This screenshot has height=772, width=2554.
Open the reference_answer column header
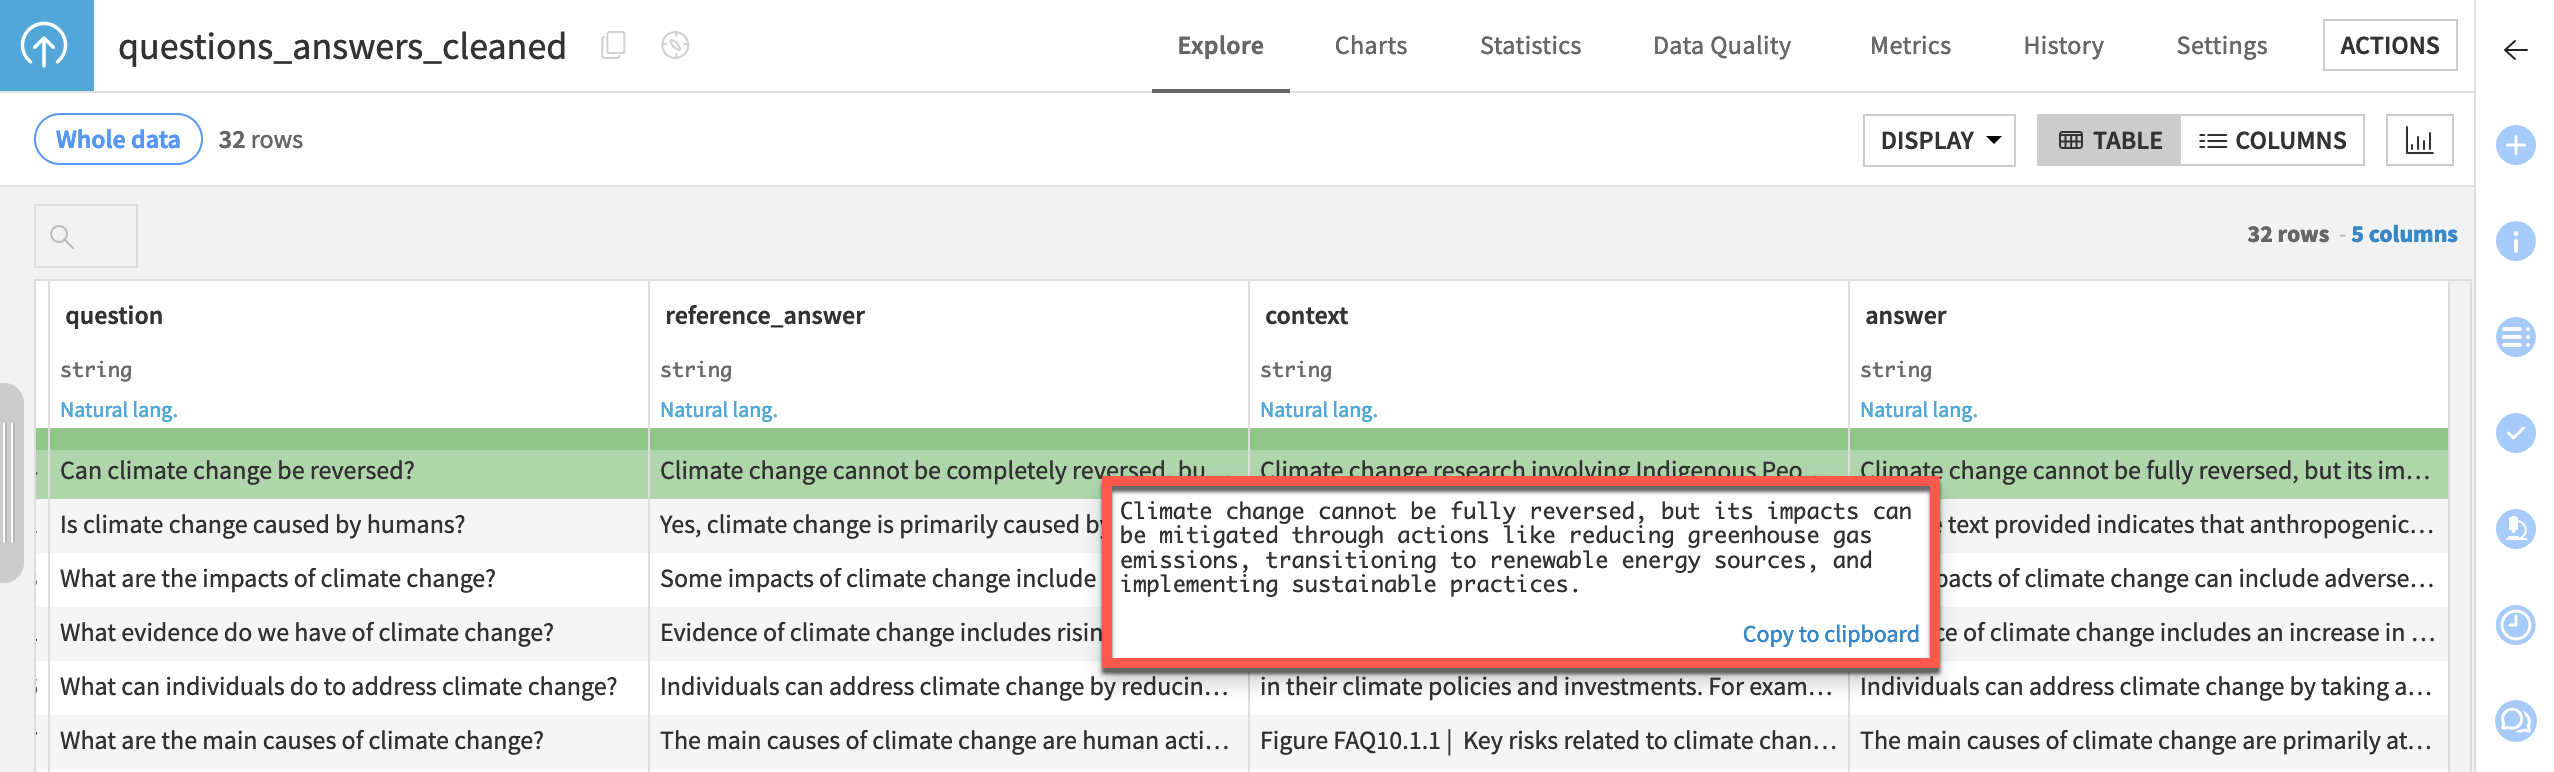pos(764,316)
